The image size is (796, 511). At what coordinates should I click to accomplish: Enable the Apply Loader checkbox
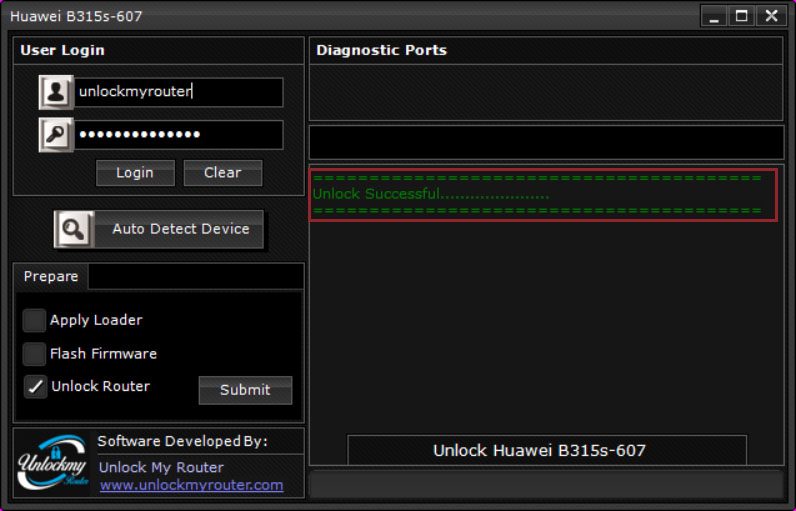(34, 320)
